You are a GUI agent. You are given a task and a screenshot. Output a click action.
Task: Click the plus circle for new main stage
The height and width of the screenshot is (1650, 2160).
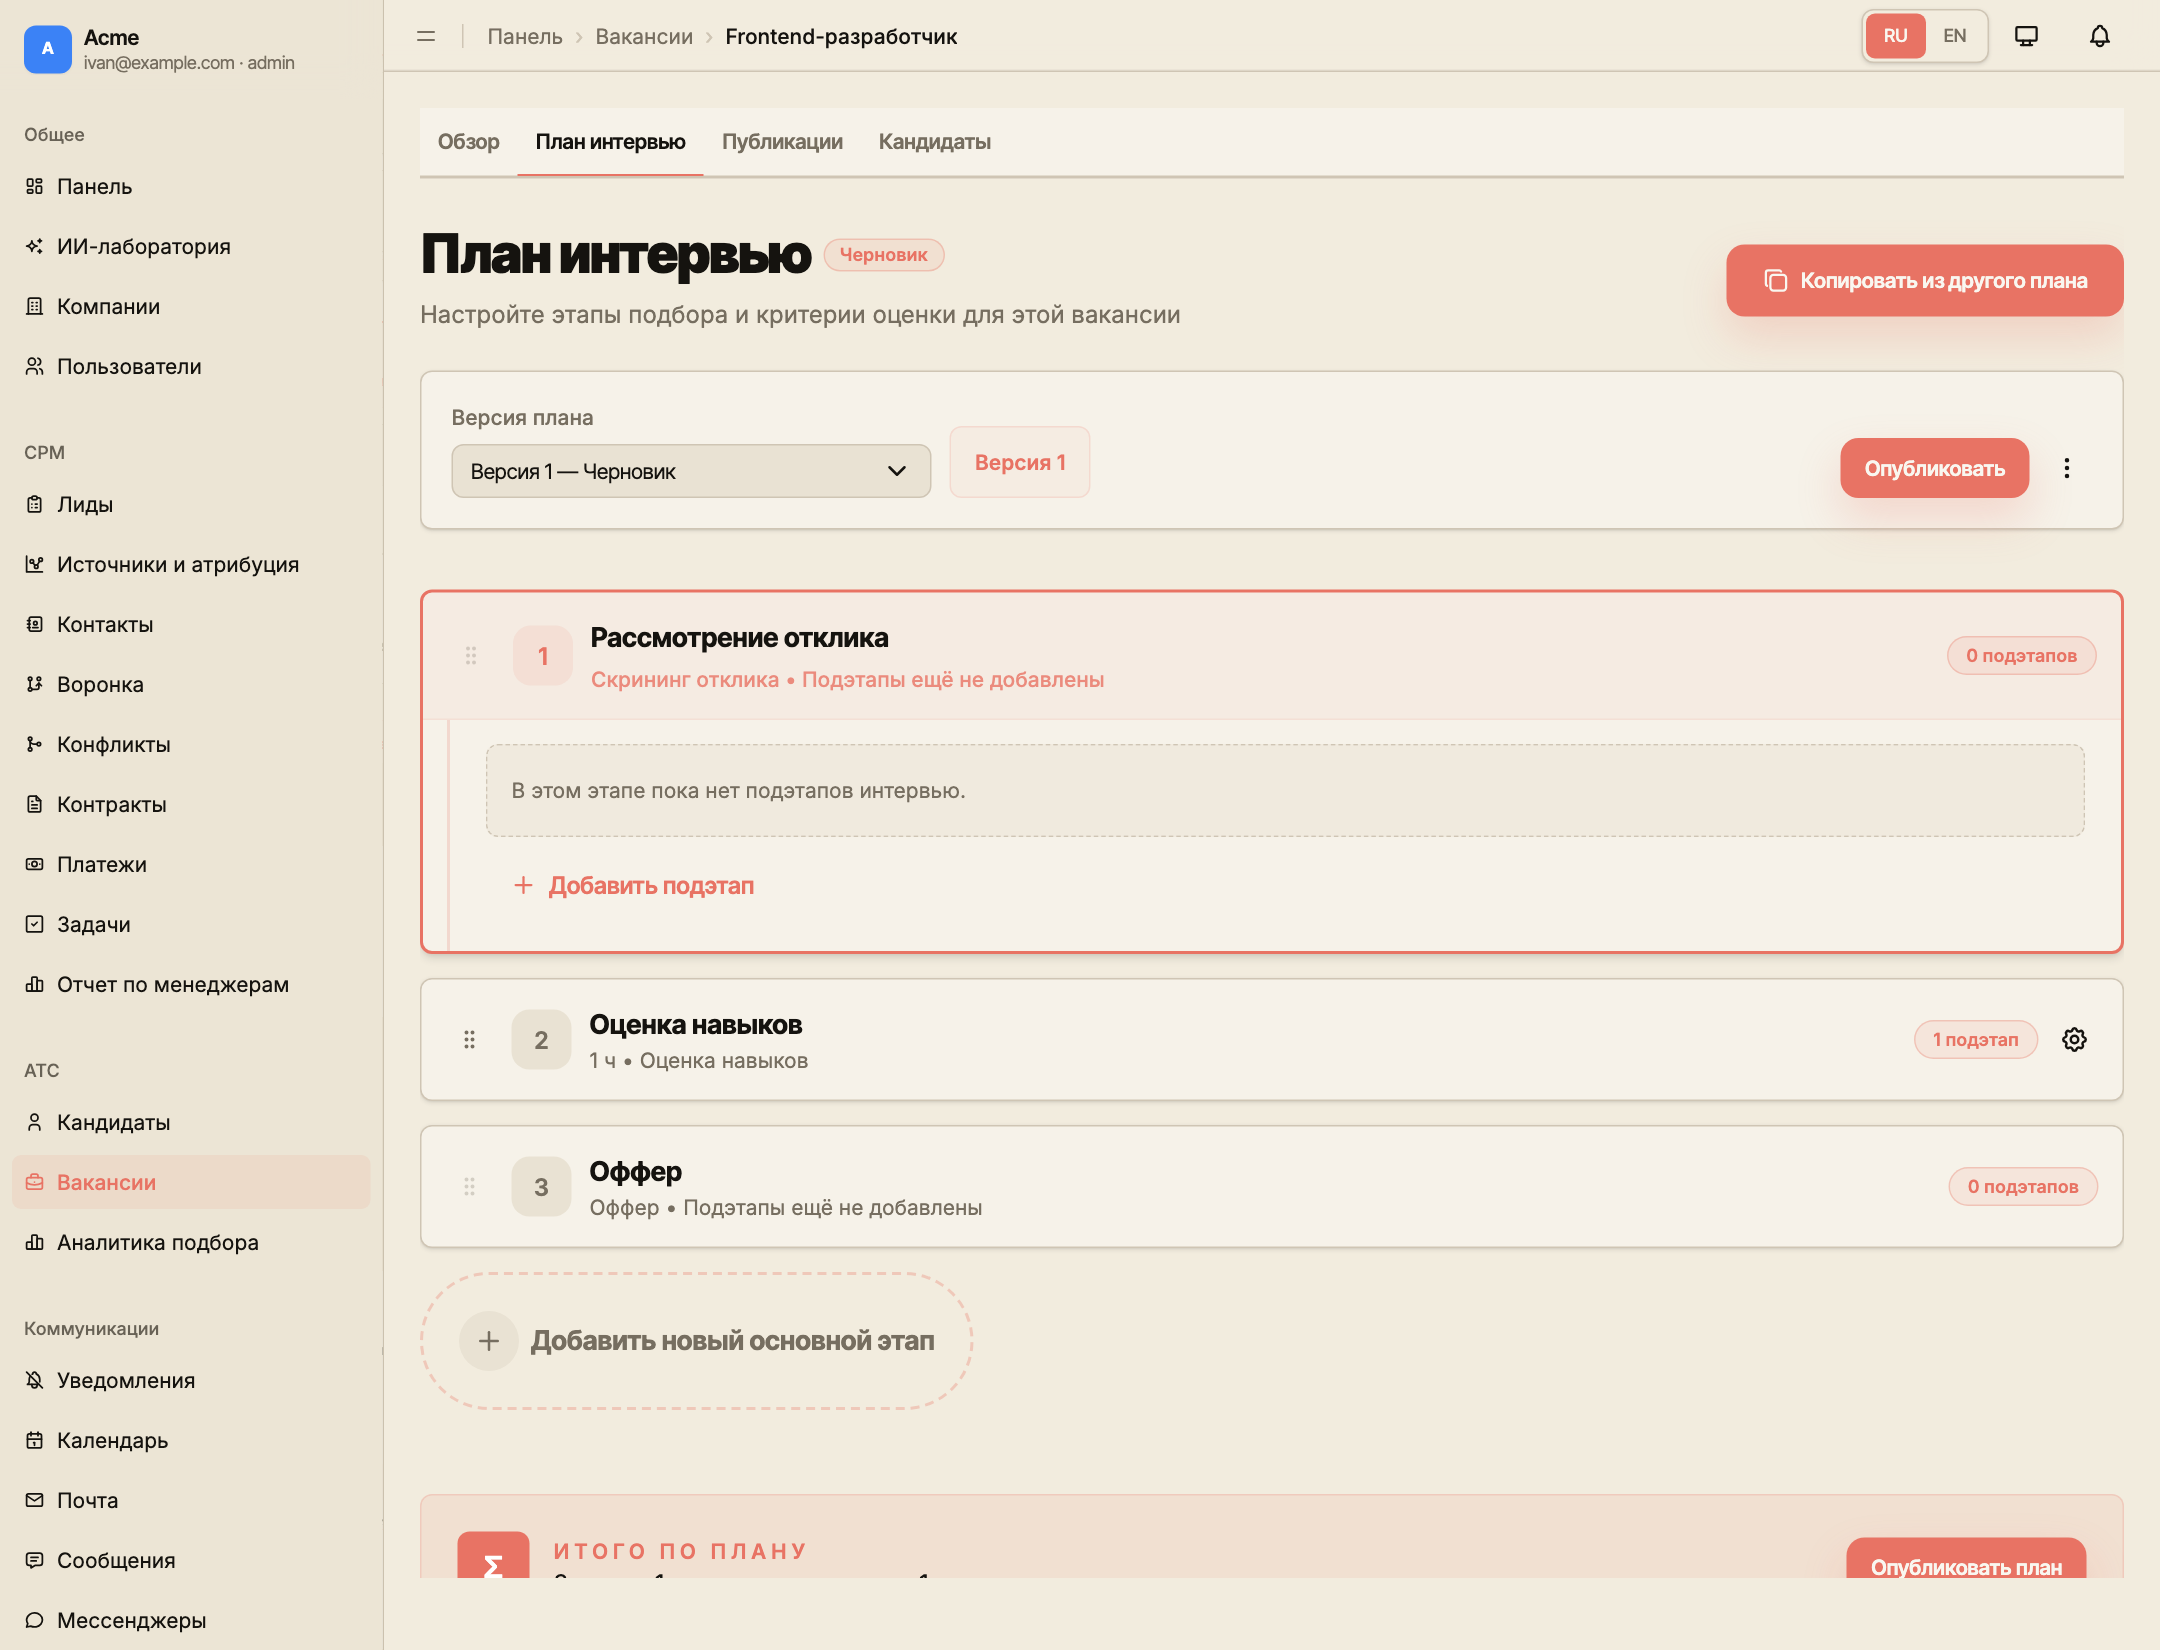click(x=488, y=1341)
